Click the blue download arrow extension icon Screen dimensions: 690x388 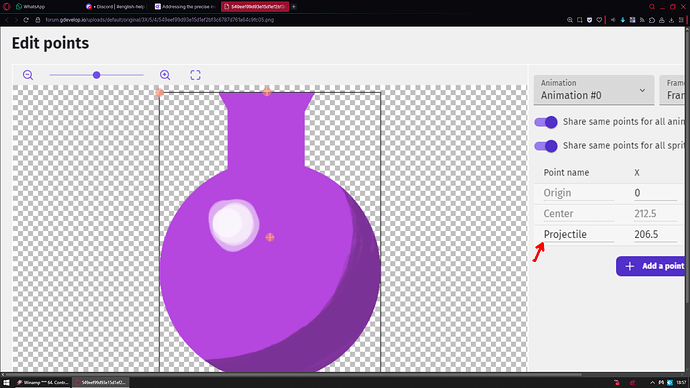click(623, 20)
